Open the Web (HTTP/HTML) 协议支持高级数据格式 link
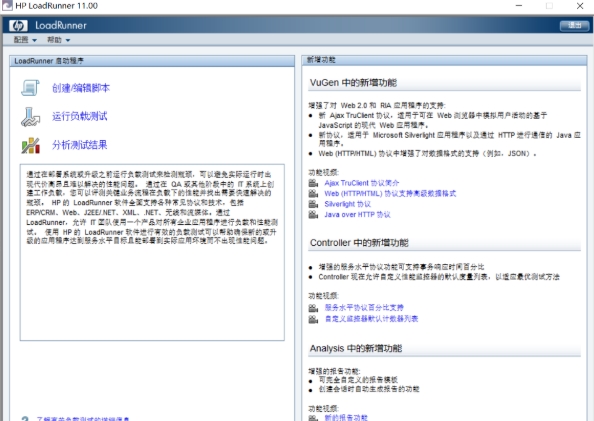 click(x=390, y=194)
